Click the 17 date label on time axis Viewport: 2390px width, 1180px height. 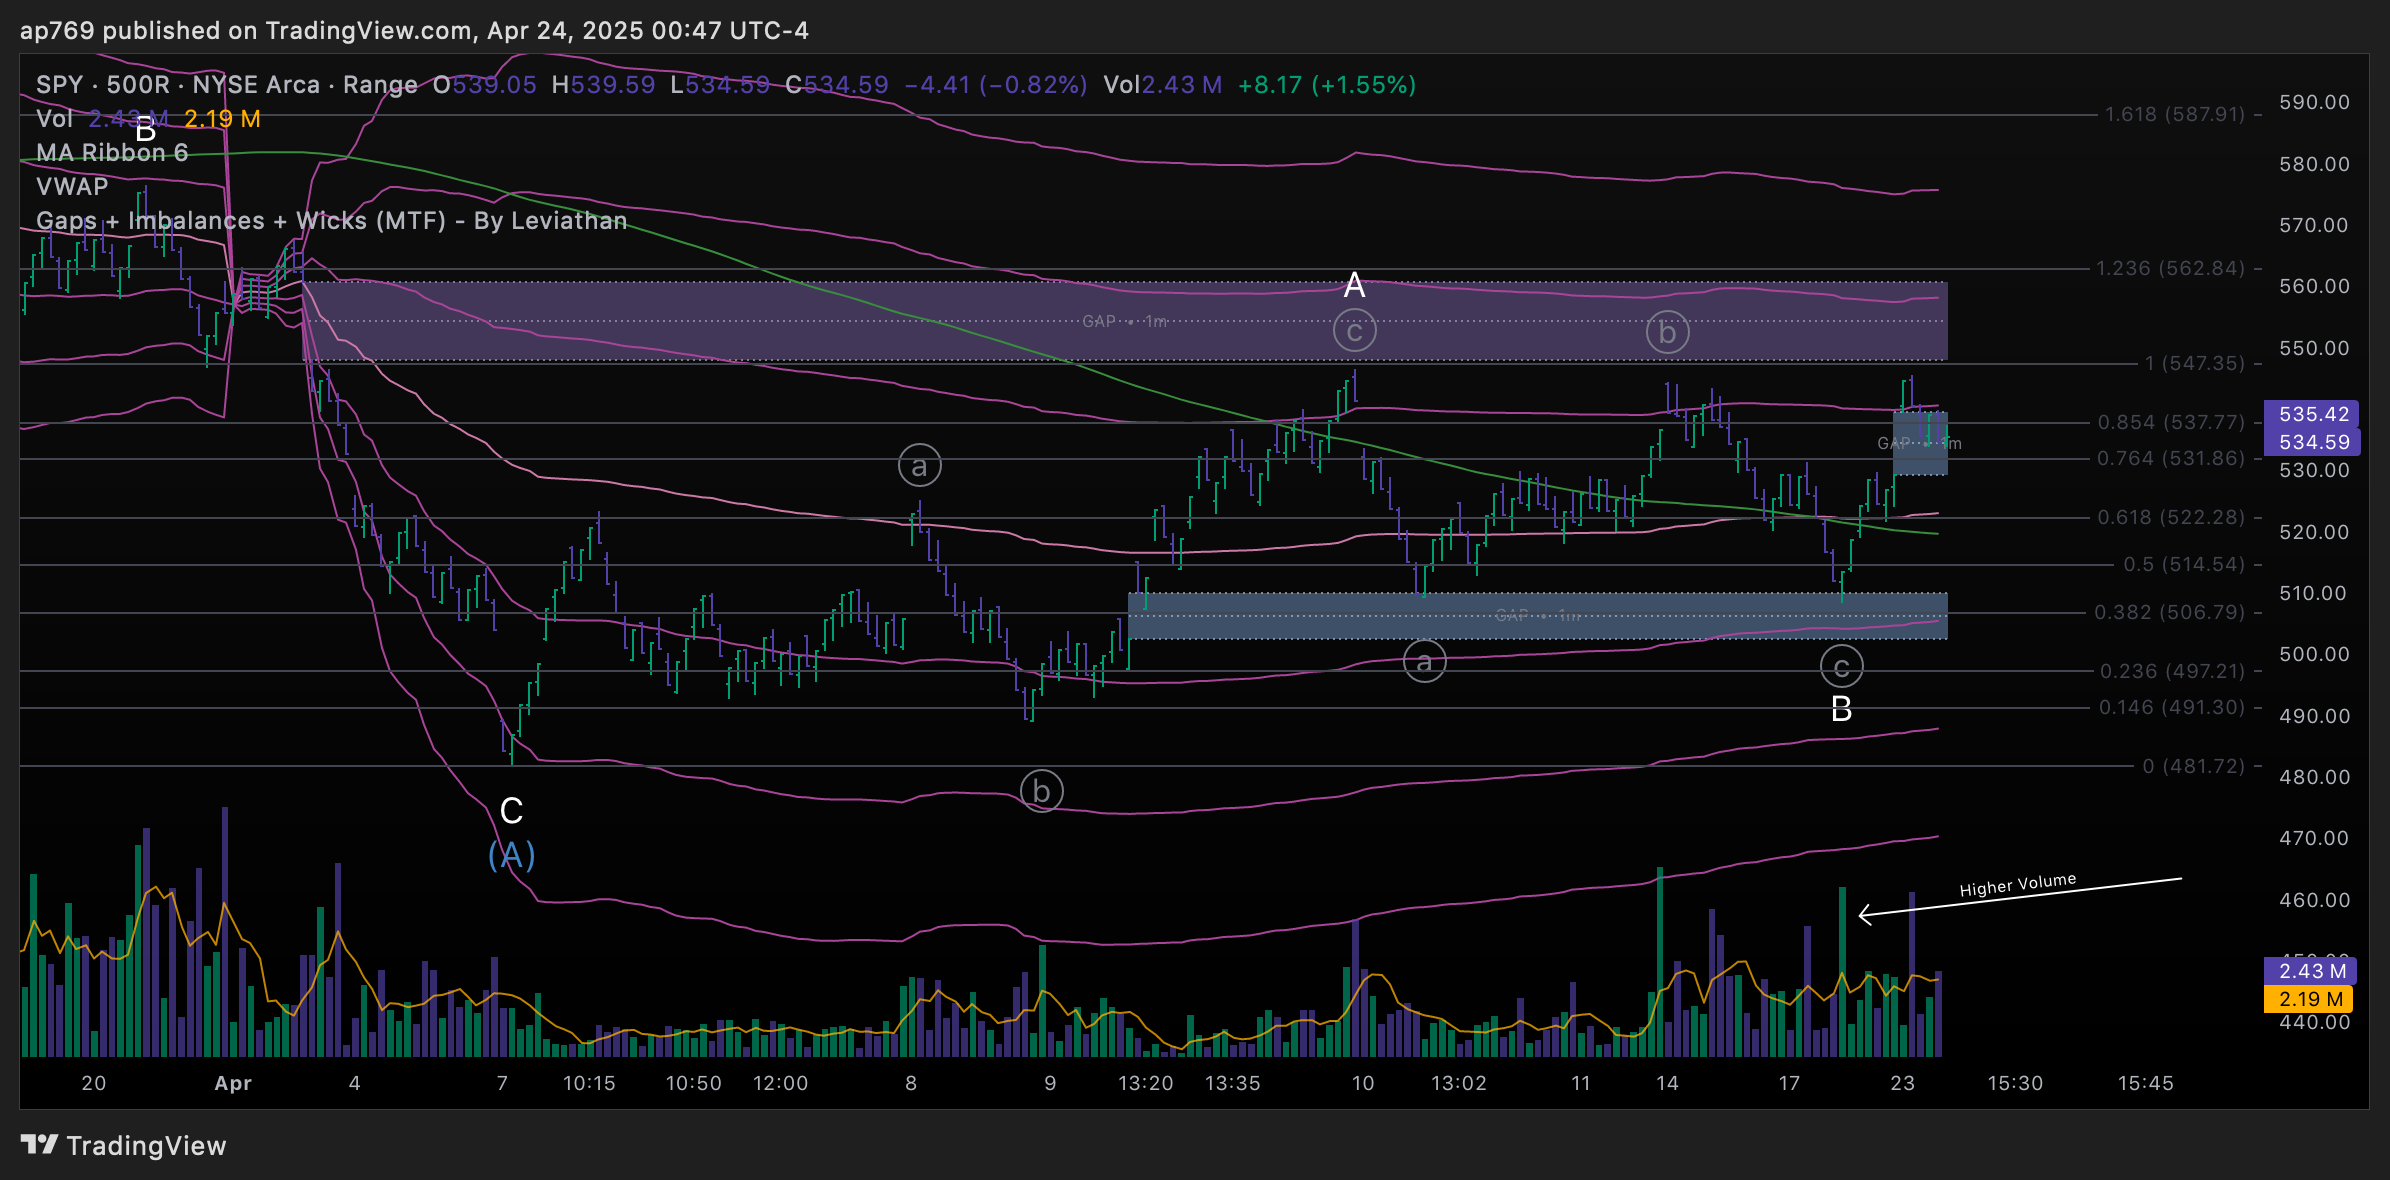(1789, 1083)
